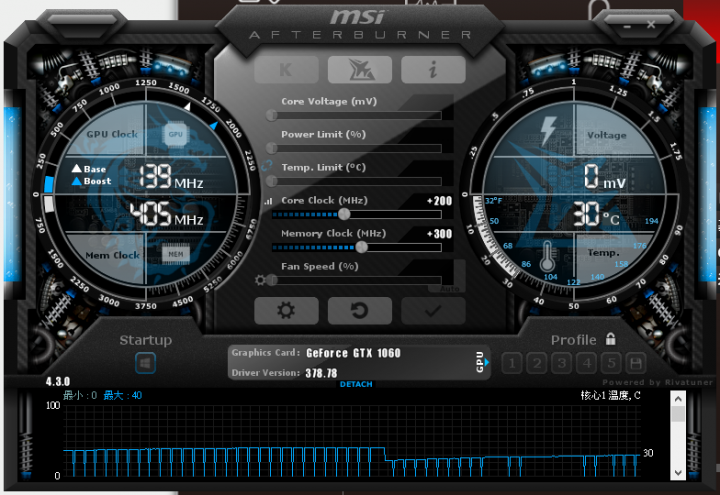720x495 pixels.
Task: Open the information i button
Action: 433,70
